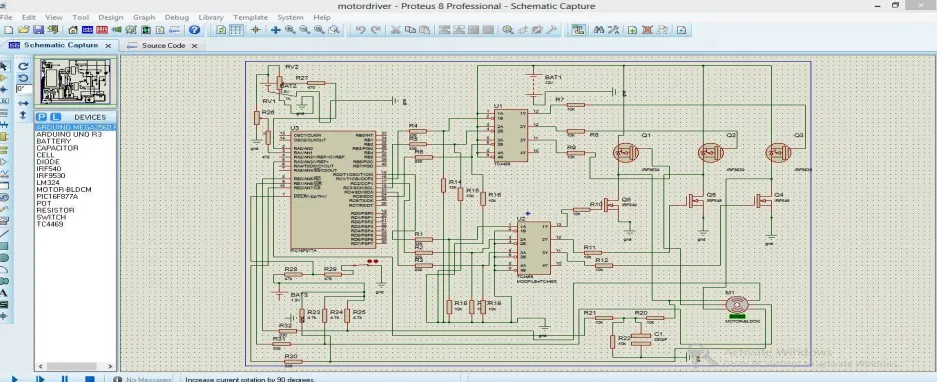Screen dimensions: 942x382
Task: Open the Design menu
Action: (x=111, y=17)
